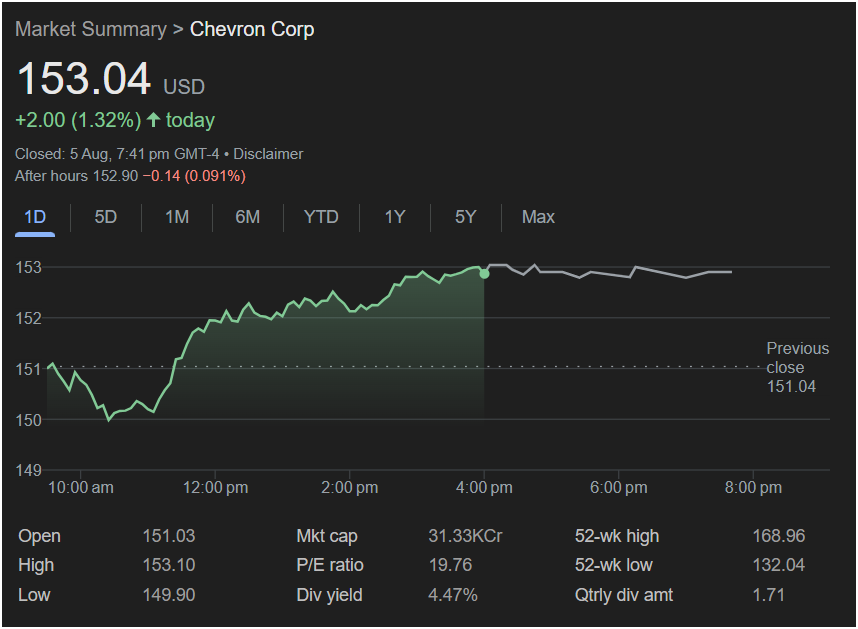Image resolution: width=858 pixels, height=629 pixels.
Task: Click the after hours 152.90 price
Action: [115, 176]
